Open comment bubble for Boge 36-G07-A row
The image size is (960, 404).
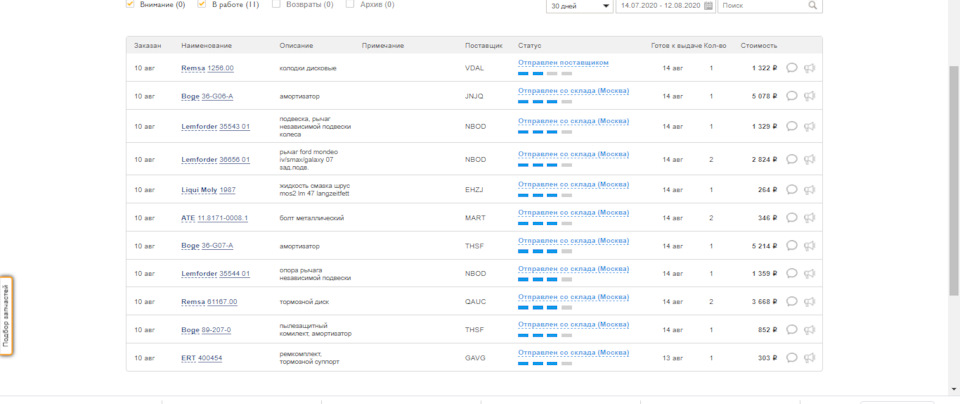(x=791, y=245)
